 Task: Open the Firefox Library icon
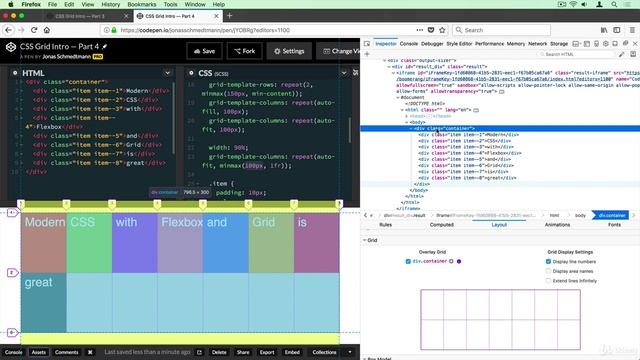[x=604, y=30]
